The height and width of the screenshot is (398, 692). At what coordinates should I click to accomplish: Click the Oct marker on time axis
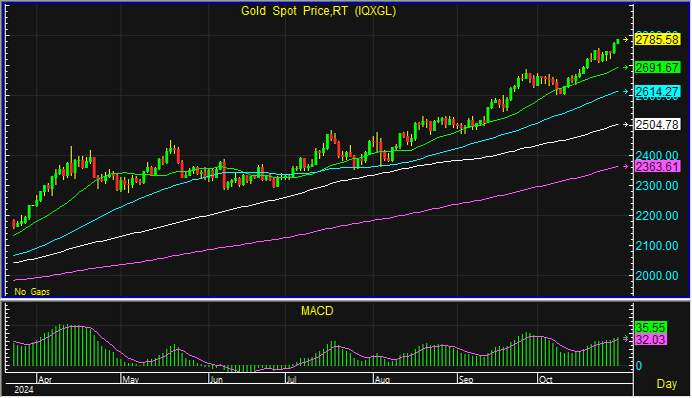[546, 379]
